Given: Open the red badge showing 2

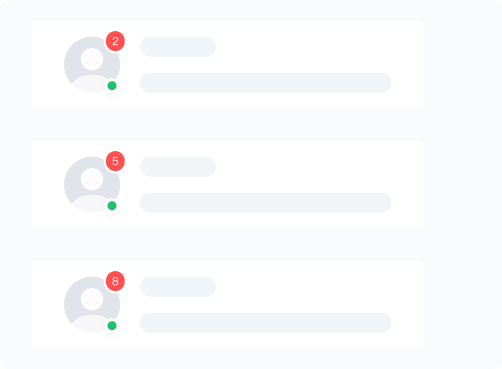Looking at the screenshot, I should pos(115,41).
